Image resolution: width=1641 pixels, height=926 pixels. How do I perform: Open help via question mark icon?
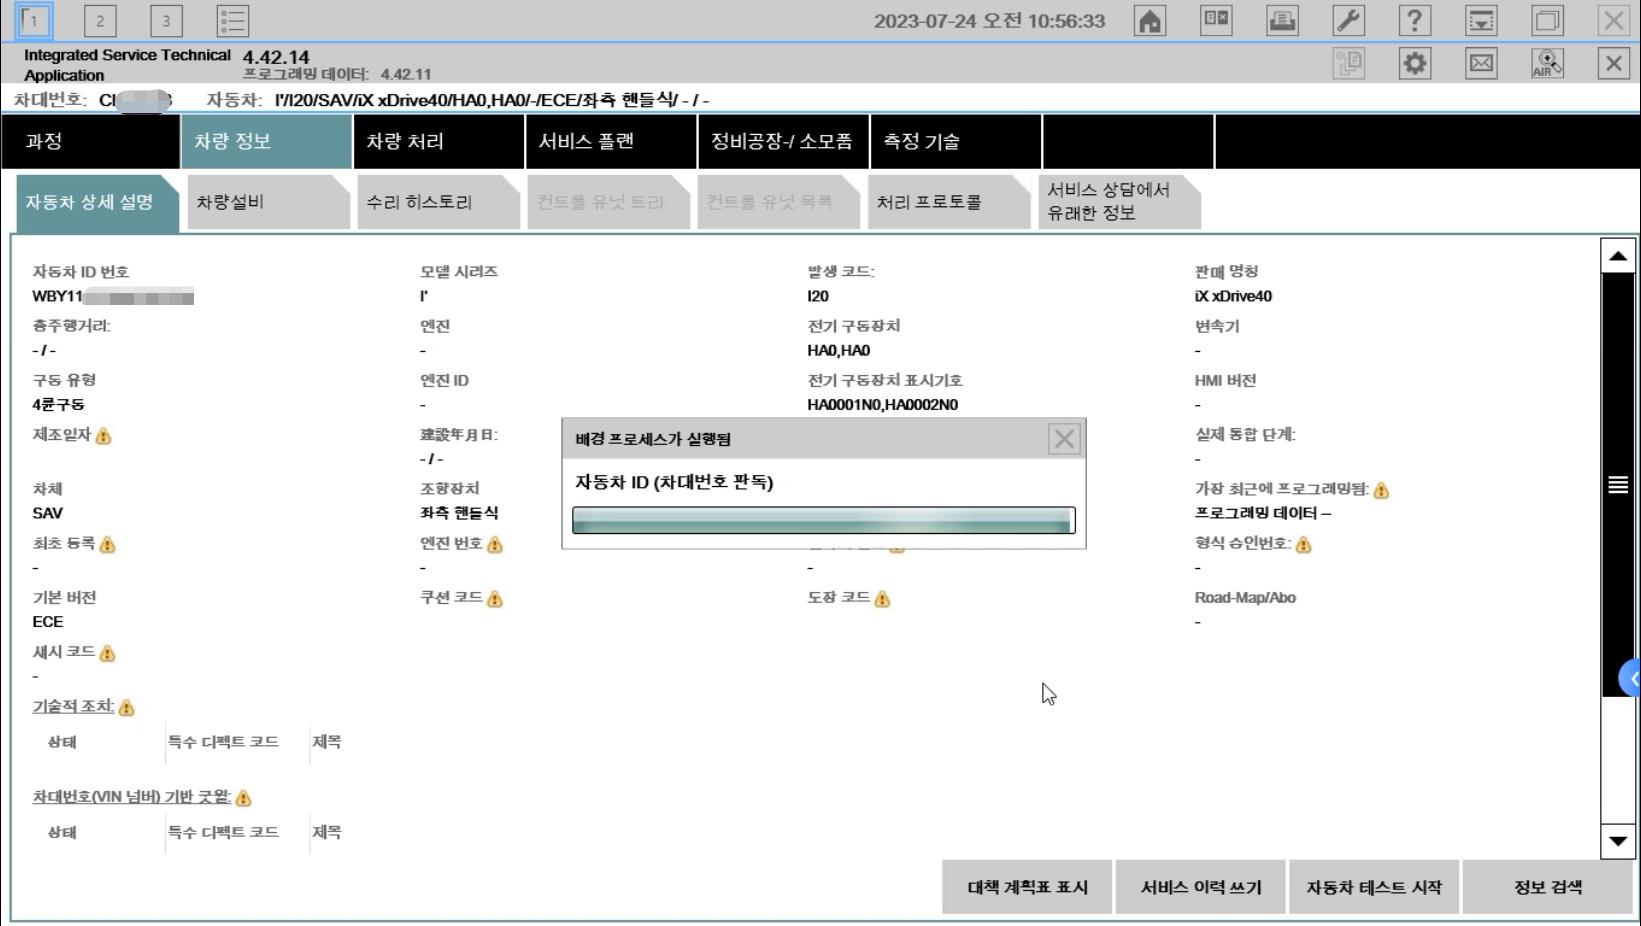(x=1414, y=20)
